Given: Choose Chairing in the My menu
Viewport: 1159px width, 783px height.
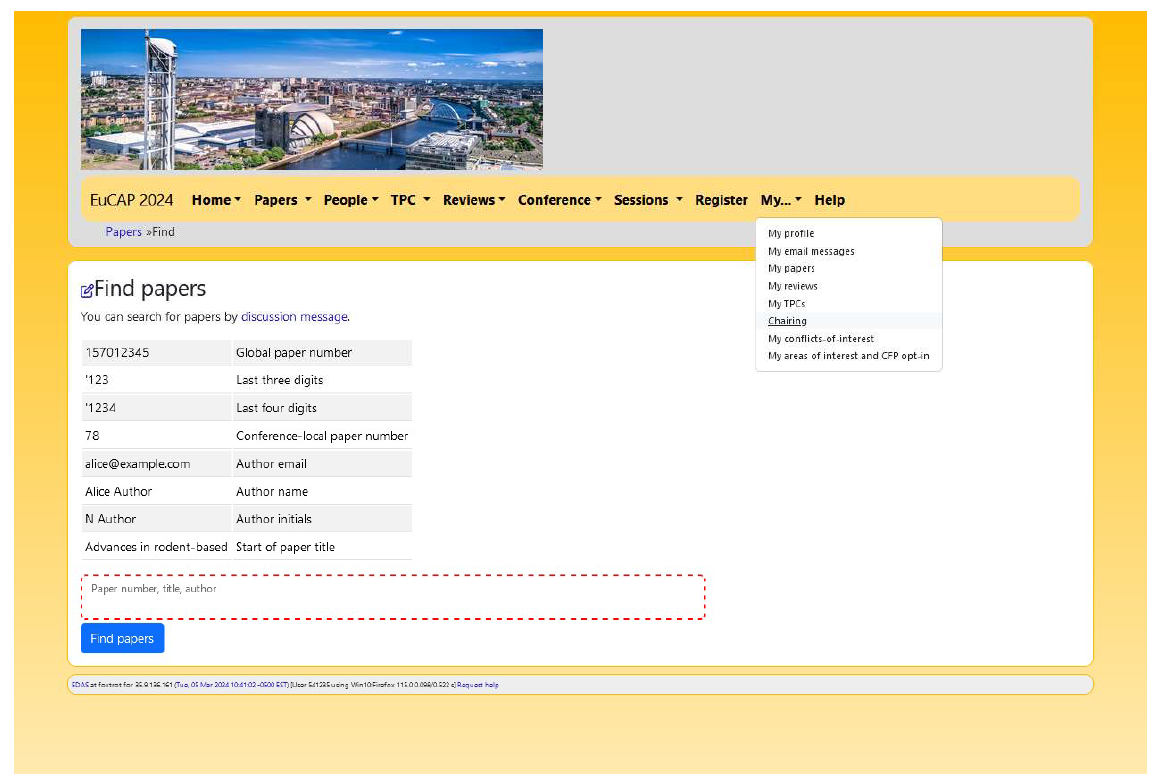Looking at the screenshot, I should click(787, 321).
